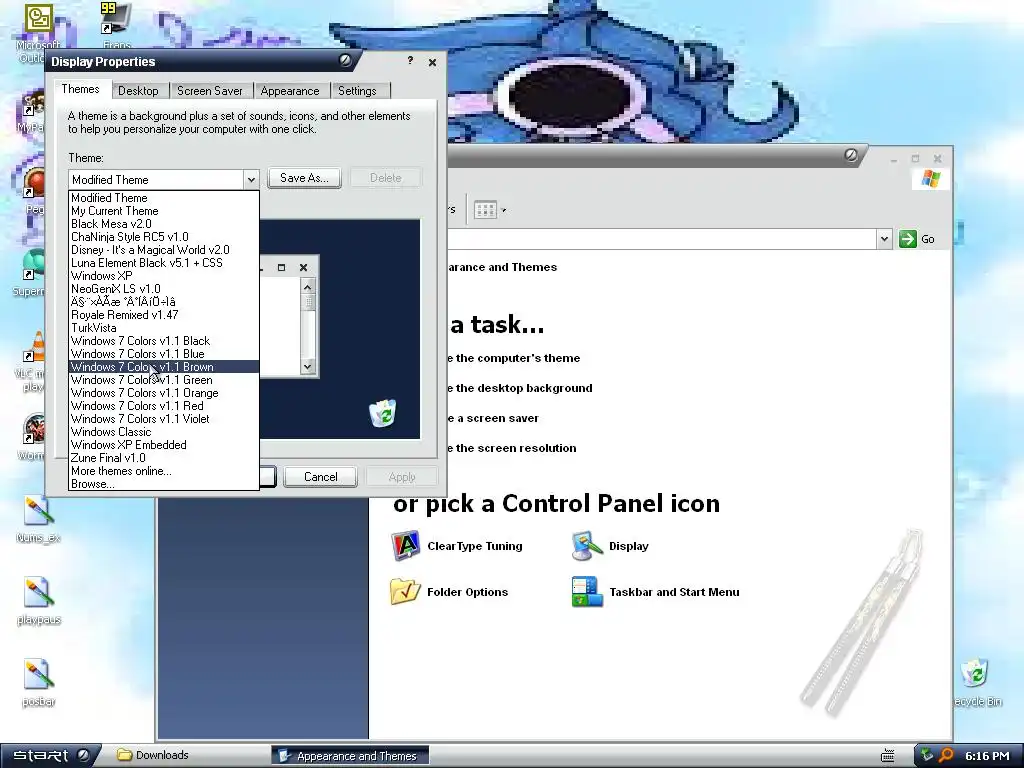
Task: Click the Control Panel address input field
Action: pyautogui.click(x=661, y=239)
